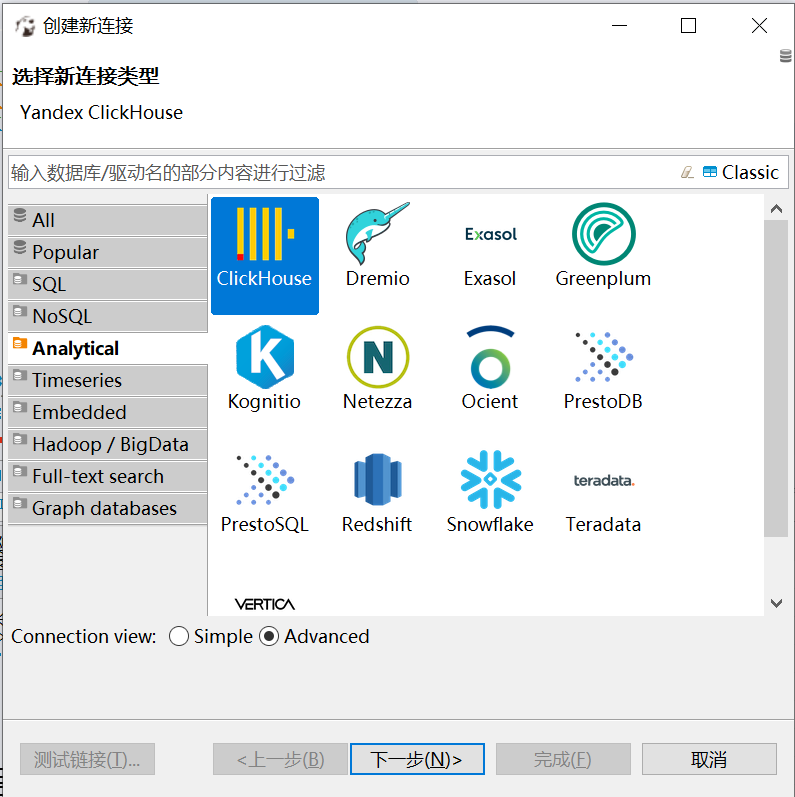The image size is (795, 797).
Task: Show Embedded databases category
Action: (108, 412)
